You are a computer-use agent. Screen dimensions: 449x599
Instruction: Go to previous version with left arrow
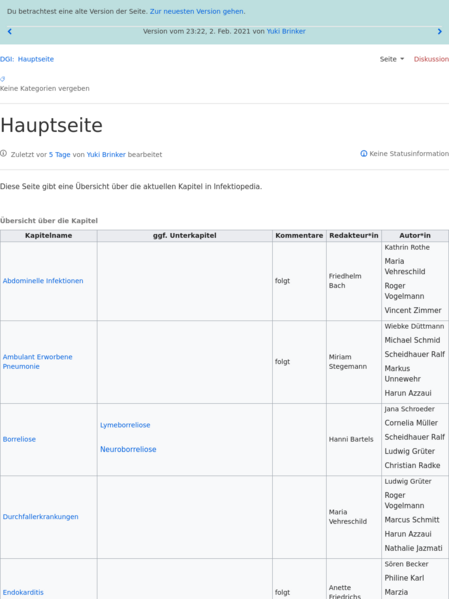click(10, 32)
